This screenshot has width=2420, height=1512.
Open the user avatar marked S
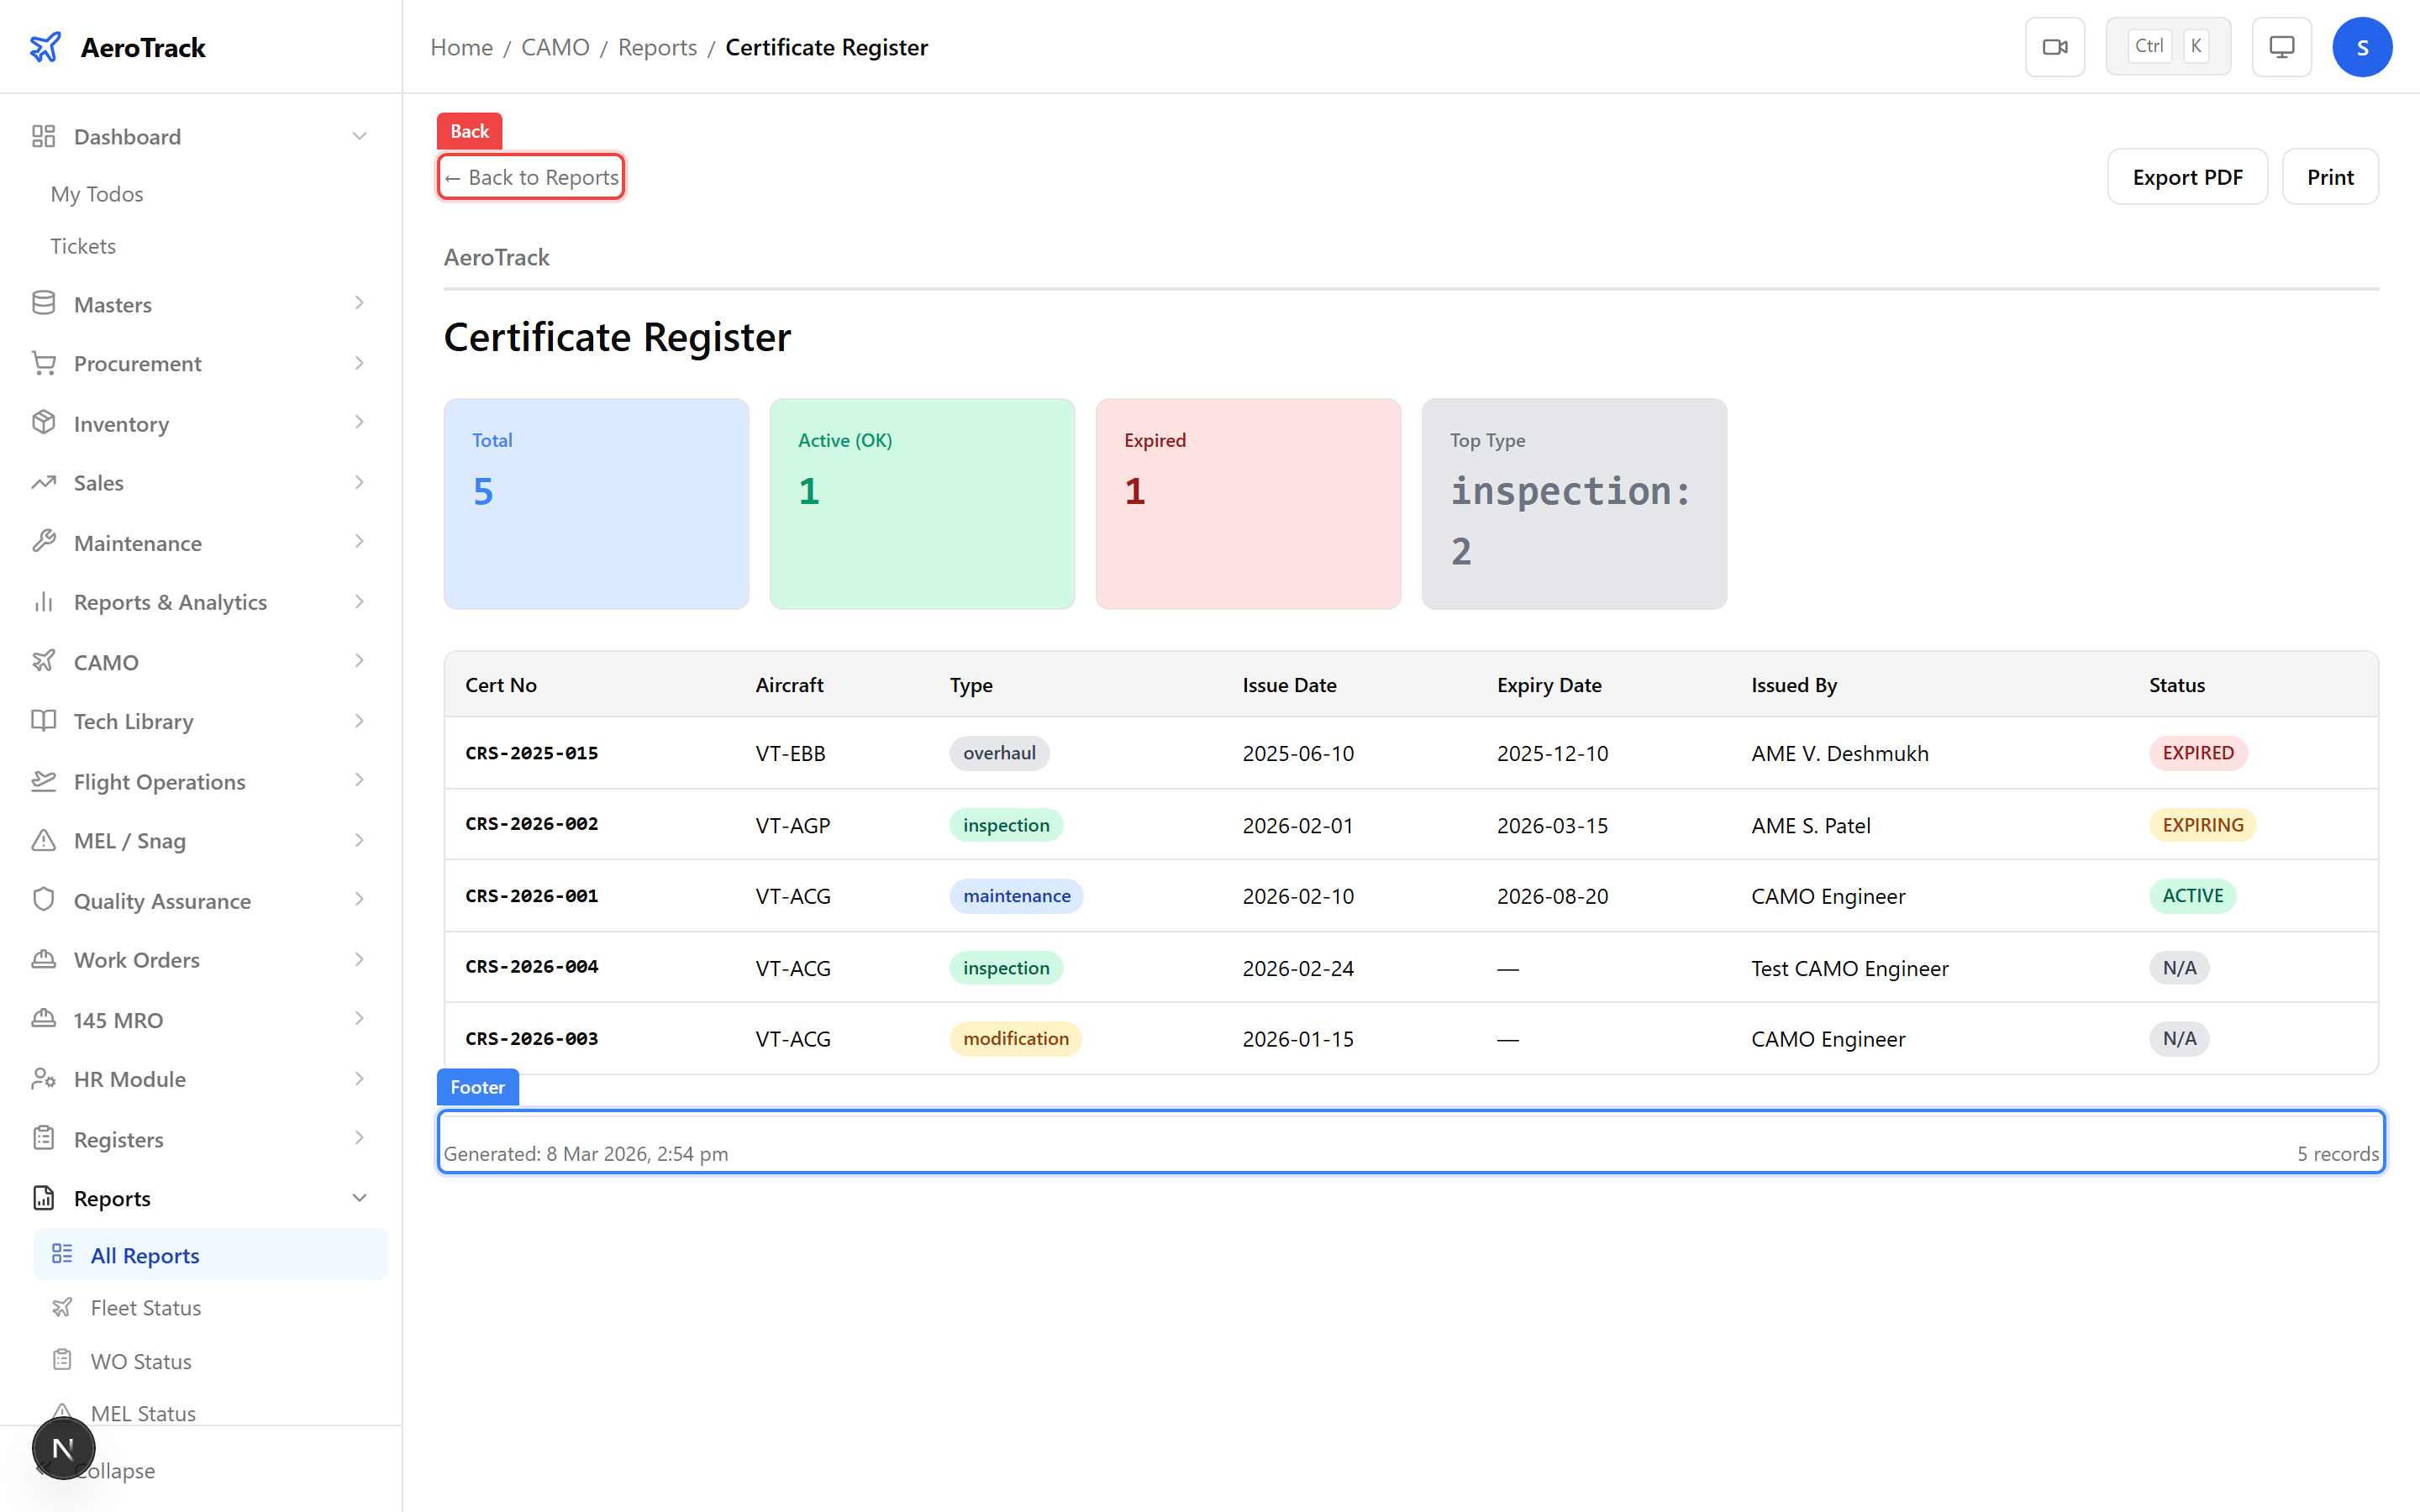click(x=2362, y=46)
